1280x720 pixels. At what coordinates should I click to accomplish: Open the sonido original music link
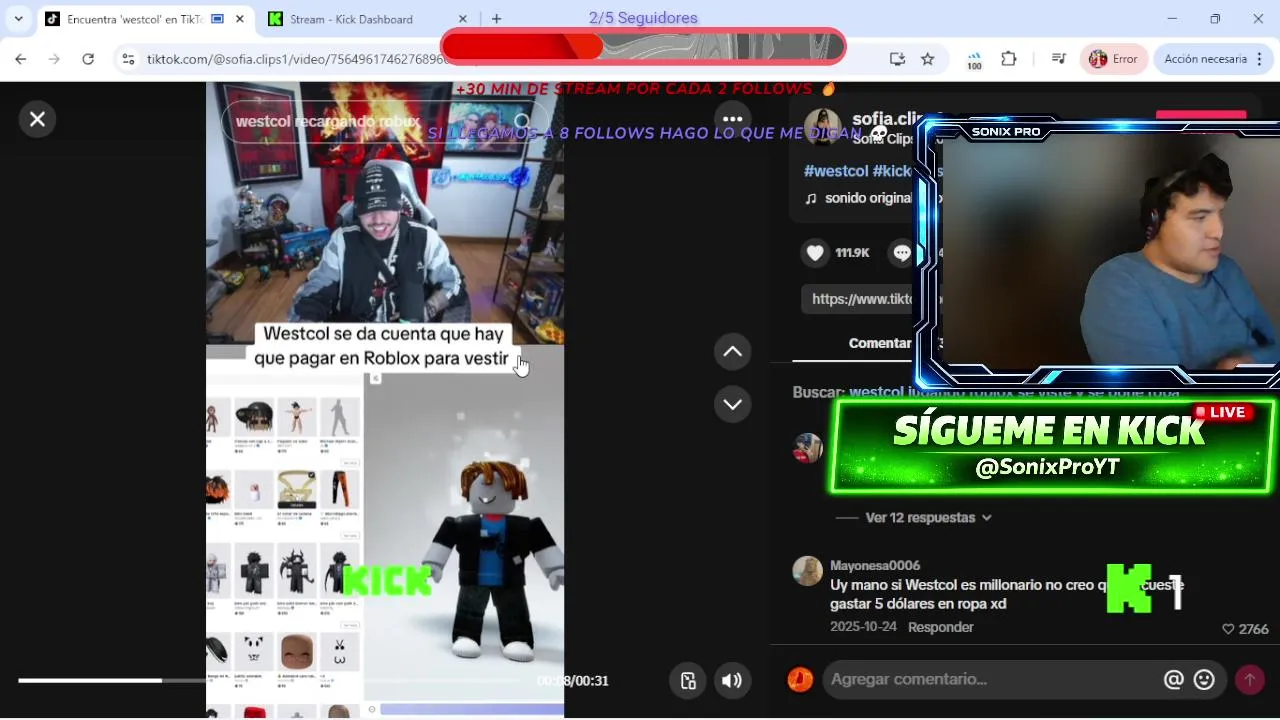(x=858, y=198)
